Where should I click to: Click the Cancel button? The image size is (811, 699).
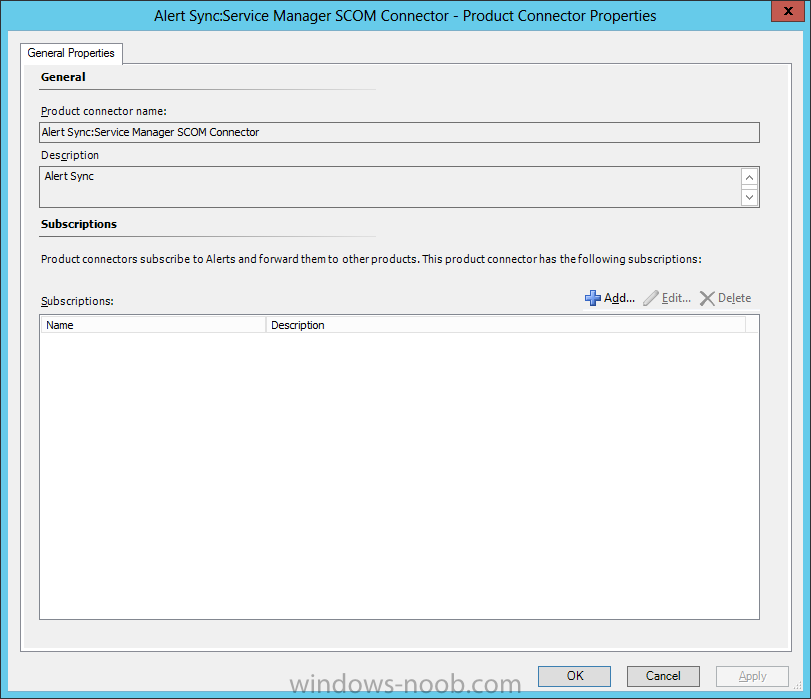point(663,676)
